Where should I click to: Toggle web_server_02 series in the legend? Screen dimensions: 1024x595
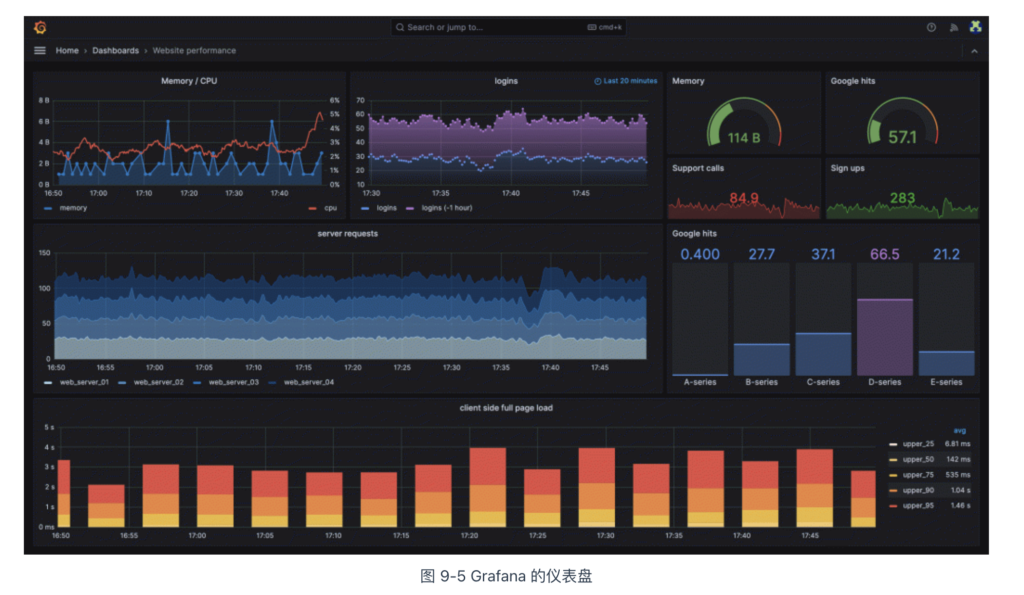point(159,382)
